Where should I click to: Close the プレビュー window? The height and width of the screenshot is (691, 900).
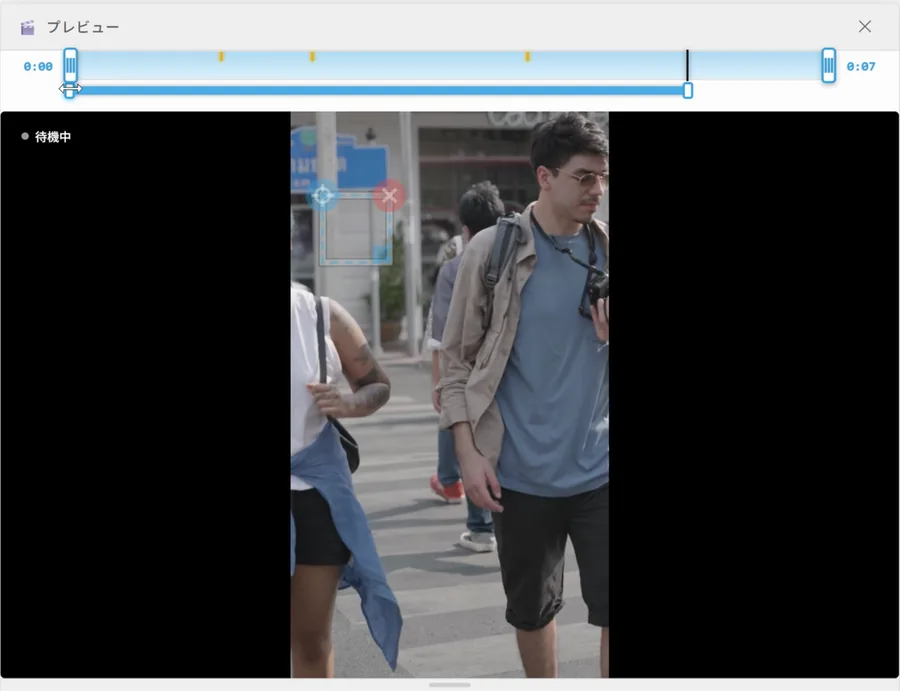coord(864,26)
